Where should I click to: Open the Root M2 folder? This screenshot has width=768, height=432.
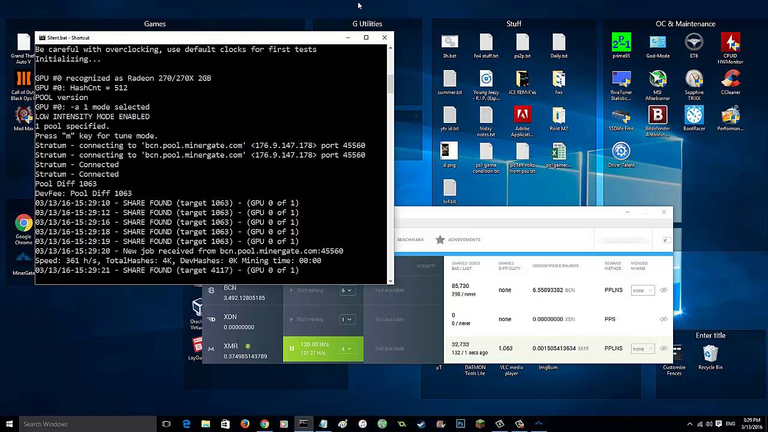[559, 116]
